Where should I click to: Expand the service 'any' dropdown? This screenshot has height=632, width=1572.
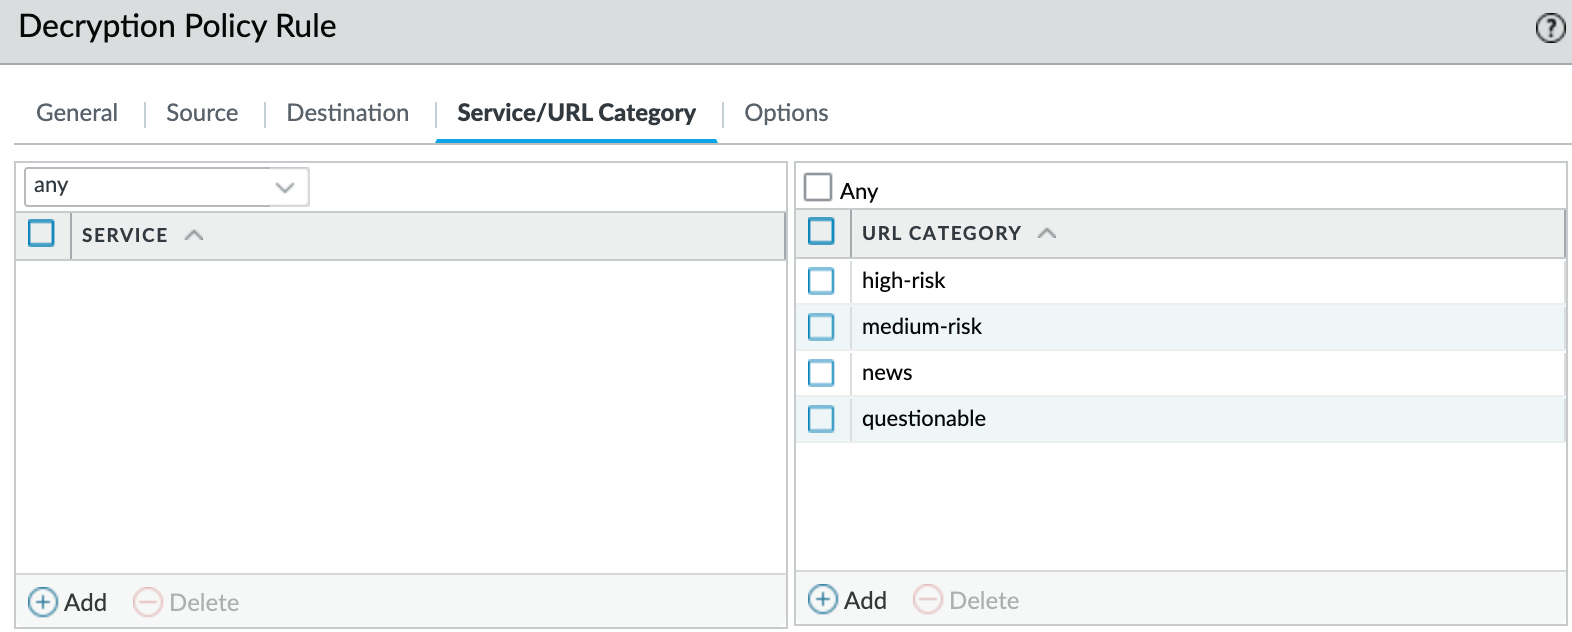tap(285, 187)
